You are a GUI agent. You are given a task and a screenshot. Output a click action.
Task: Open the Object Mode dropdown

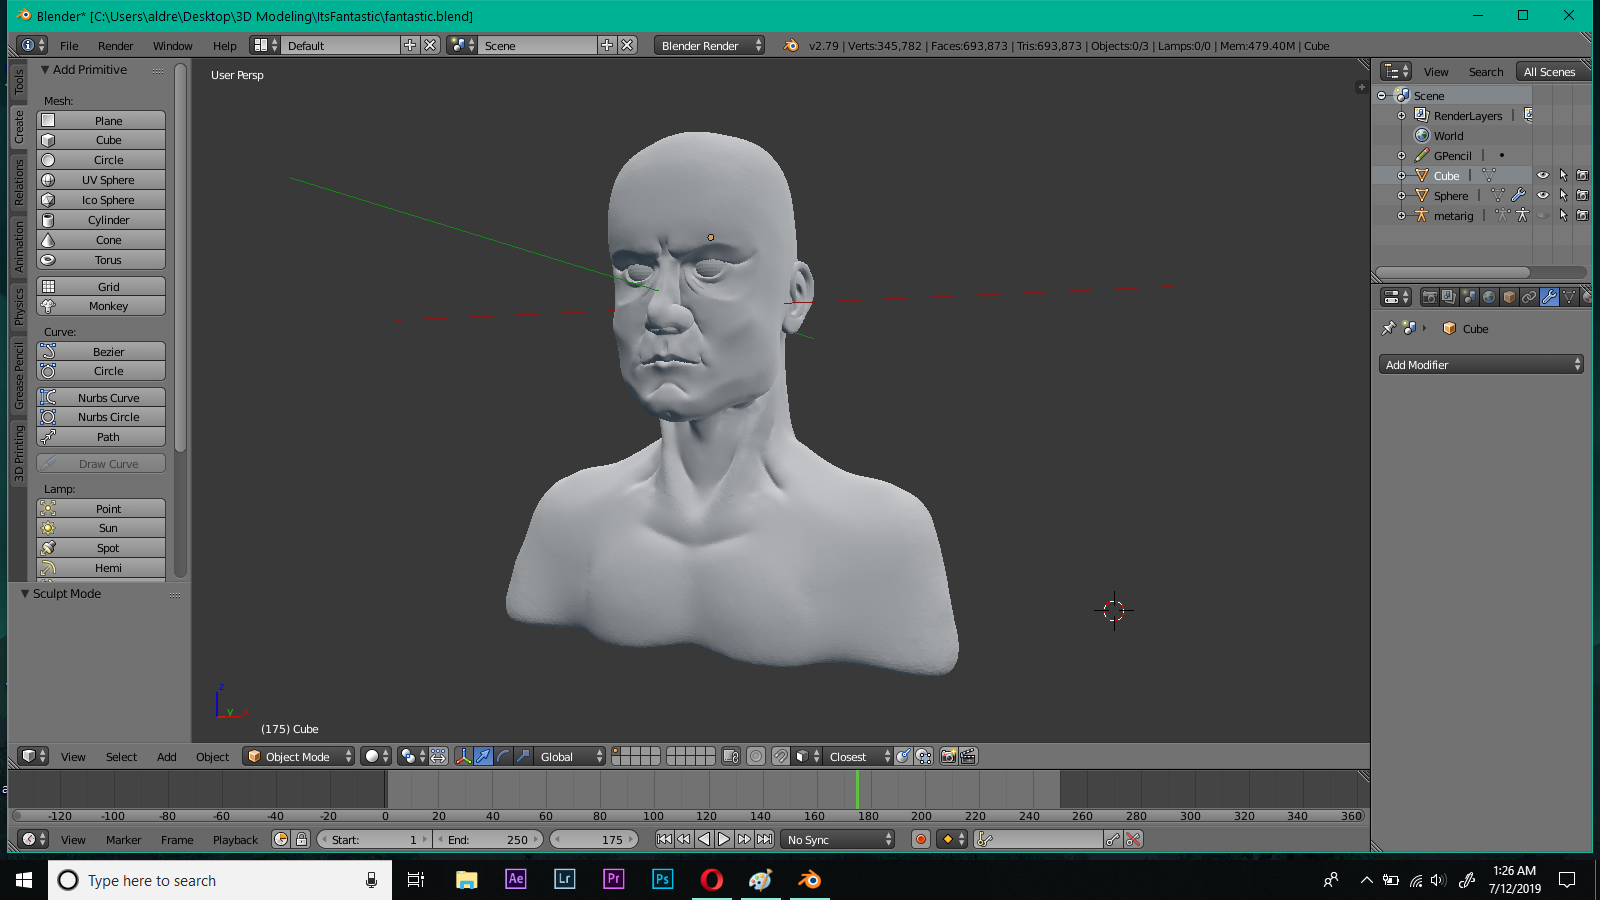(299, 756)
